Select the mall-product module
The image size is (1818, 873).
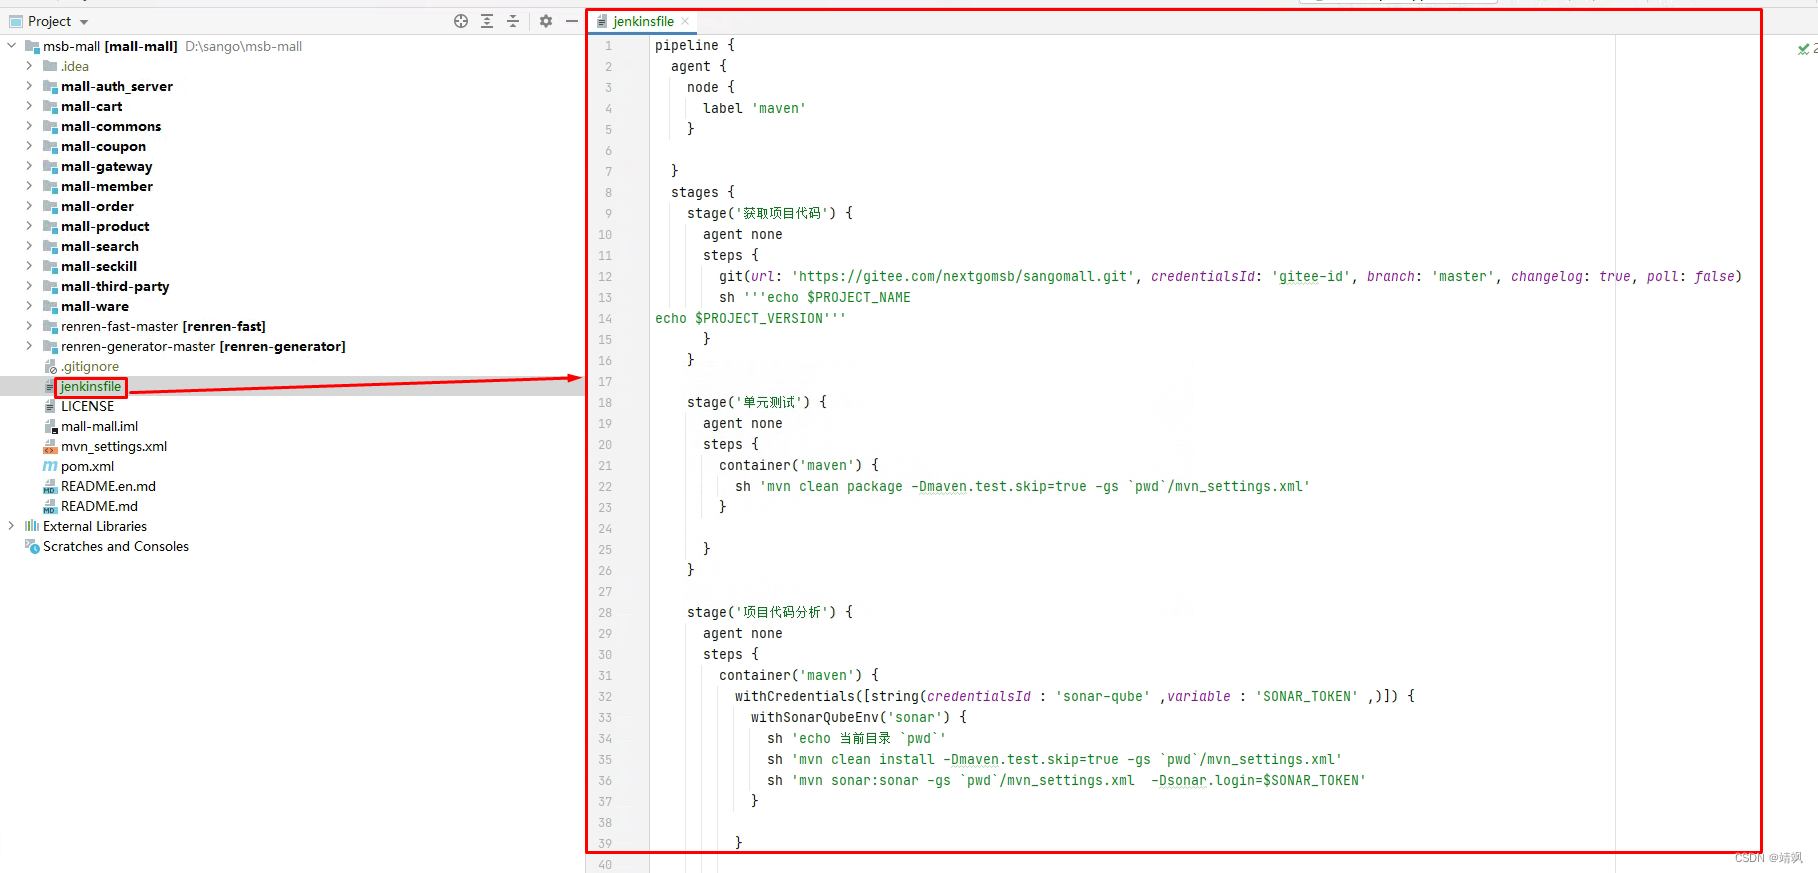click(x=105, y=226)
